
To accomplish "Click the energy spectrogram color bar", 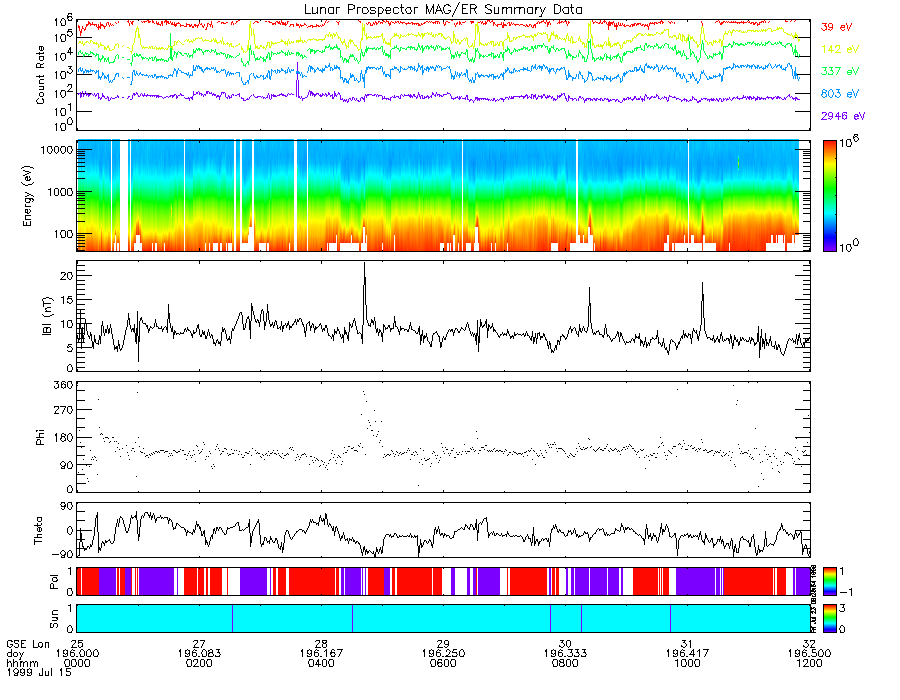I will pos(829,196).
